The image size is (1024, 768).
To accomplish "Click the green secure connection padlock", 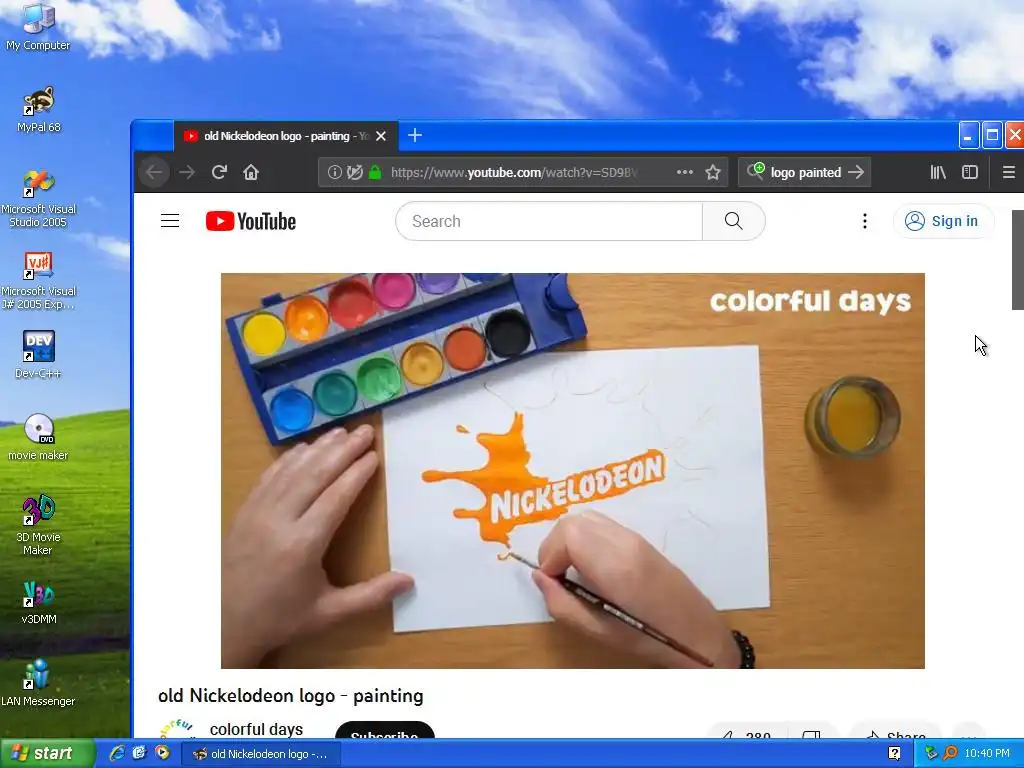I will tap(375, 172).
